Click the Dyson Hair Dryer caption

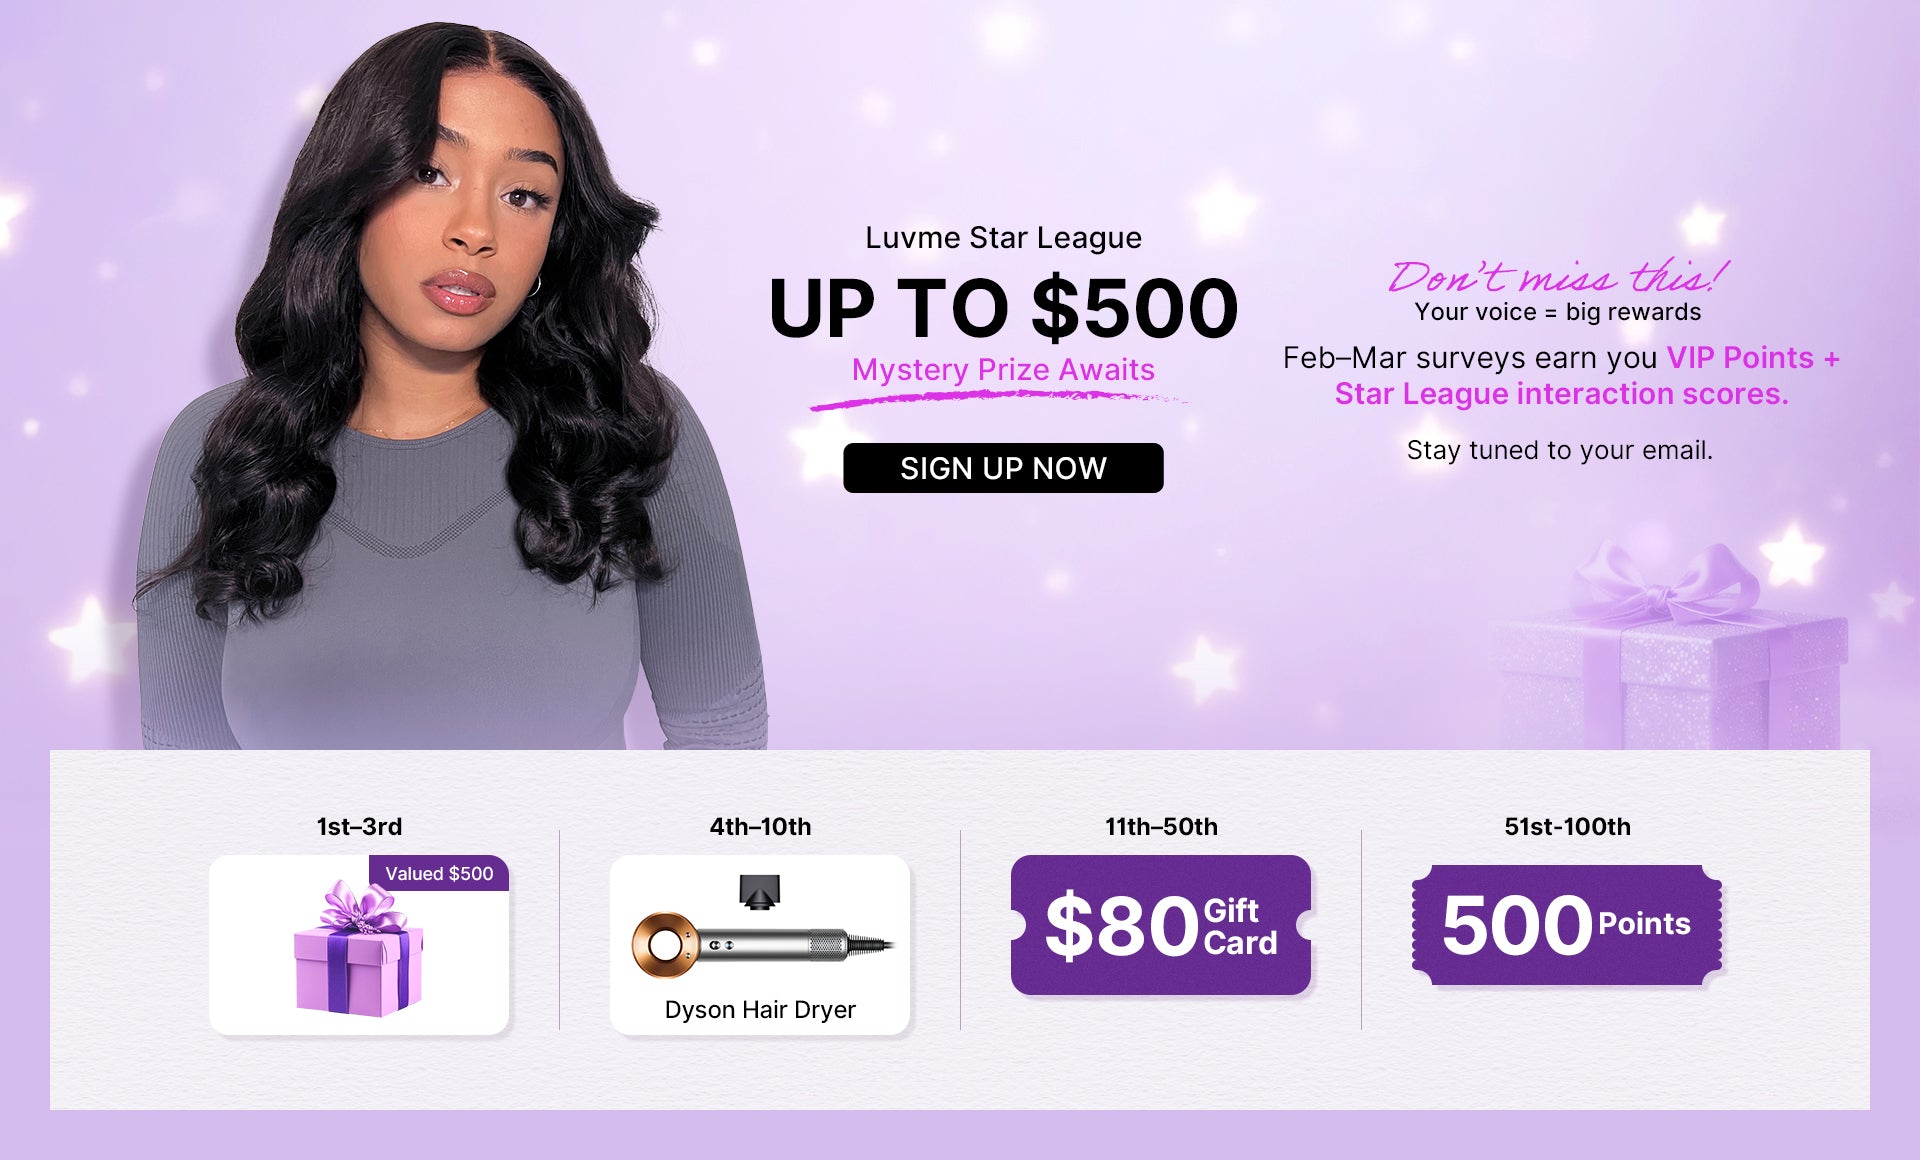click(760, 1010)
